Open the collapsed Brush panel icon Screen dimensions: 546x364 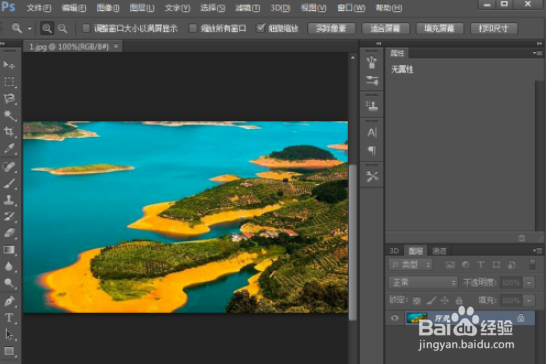tap(372, 62)
